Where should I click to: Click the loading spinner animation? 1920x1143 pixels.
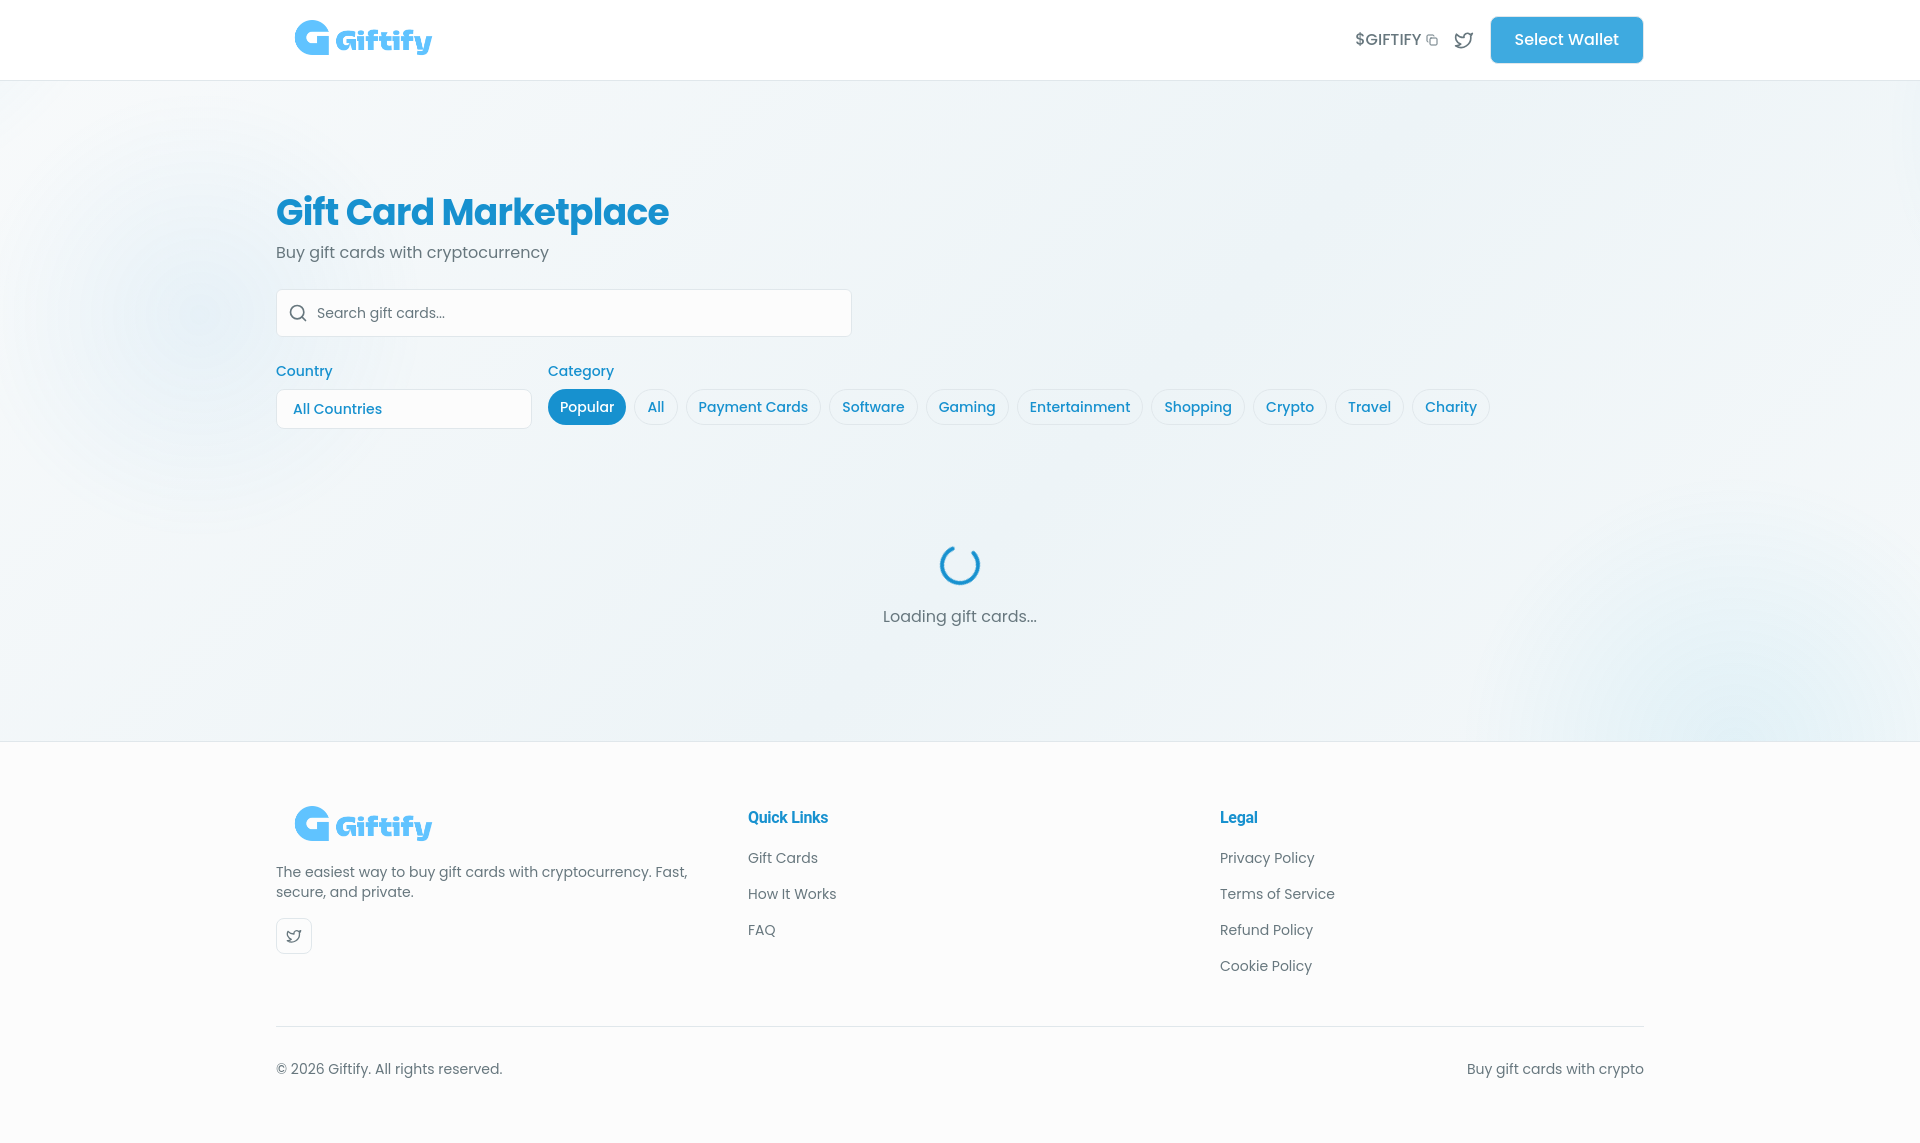pyautogui.click(x=959, y=563)
